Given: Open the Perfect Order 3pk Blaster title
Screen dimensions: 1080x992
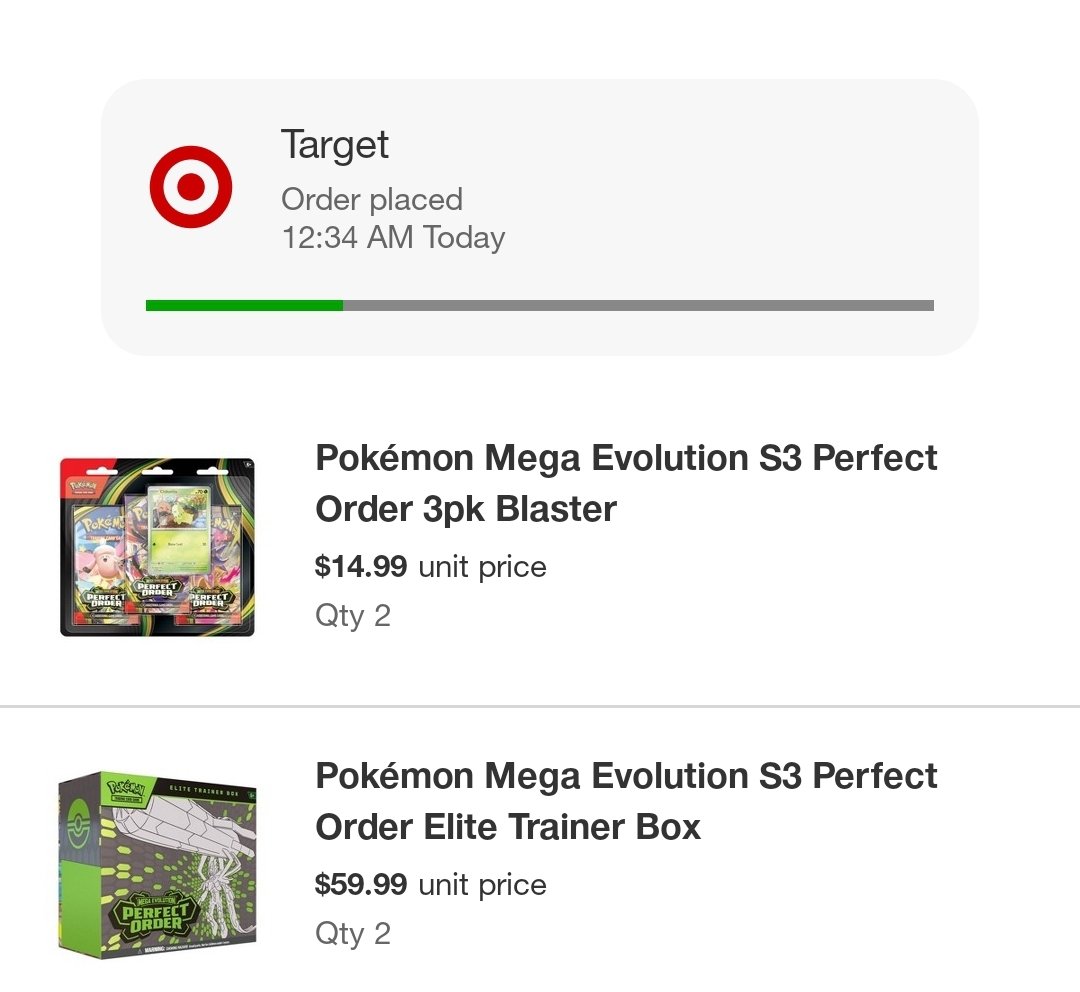Looking at the screenshot, I should click(x=626, y=483).
